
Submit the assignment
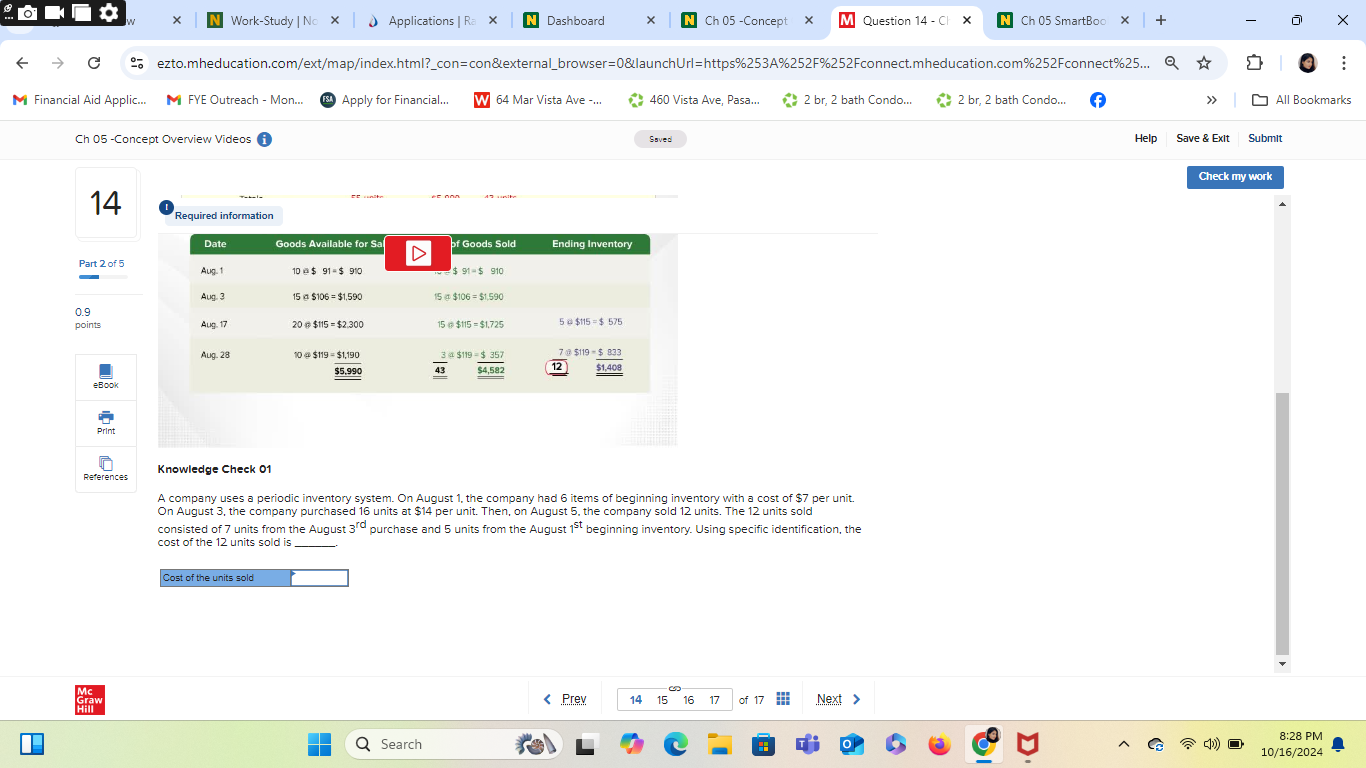pyautogui.click(x=1265, y=139)
